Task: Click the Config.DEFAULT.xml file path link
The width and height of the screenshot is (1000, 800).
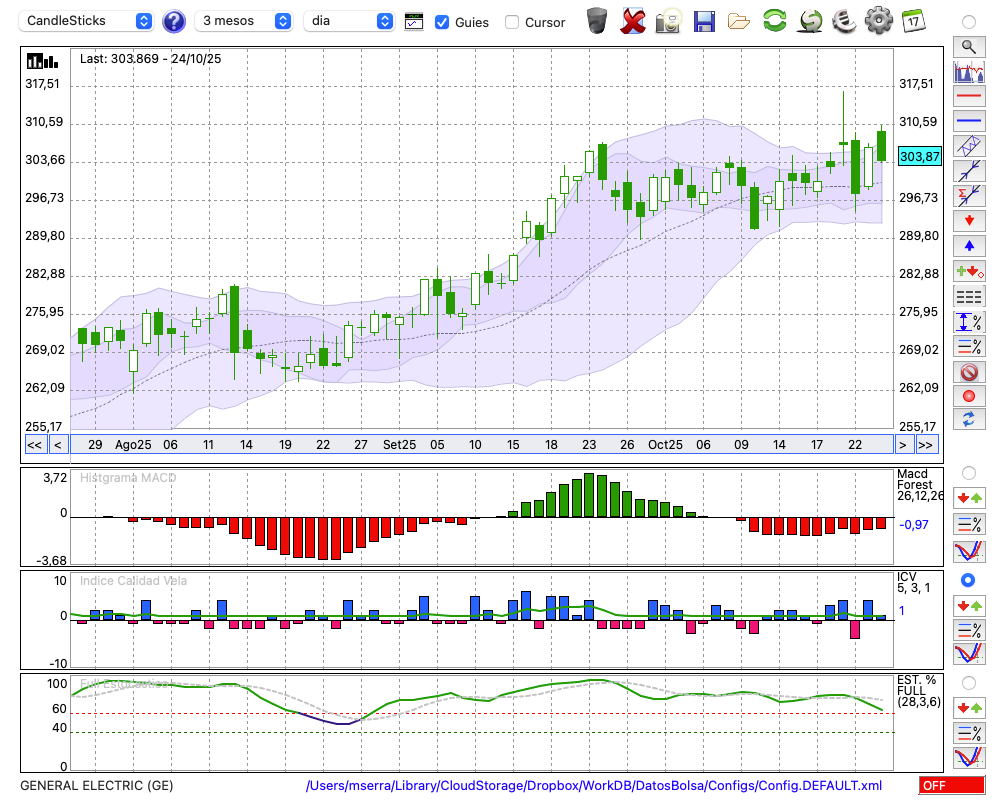Action: click(x=594, y=785)
